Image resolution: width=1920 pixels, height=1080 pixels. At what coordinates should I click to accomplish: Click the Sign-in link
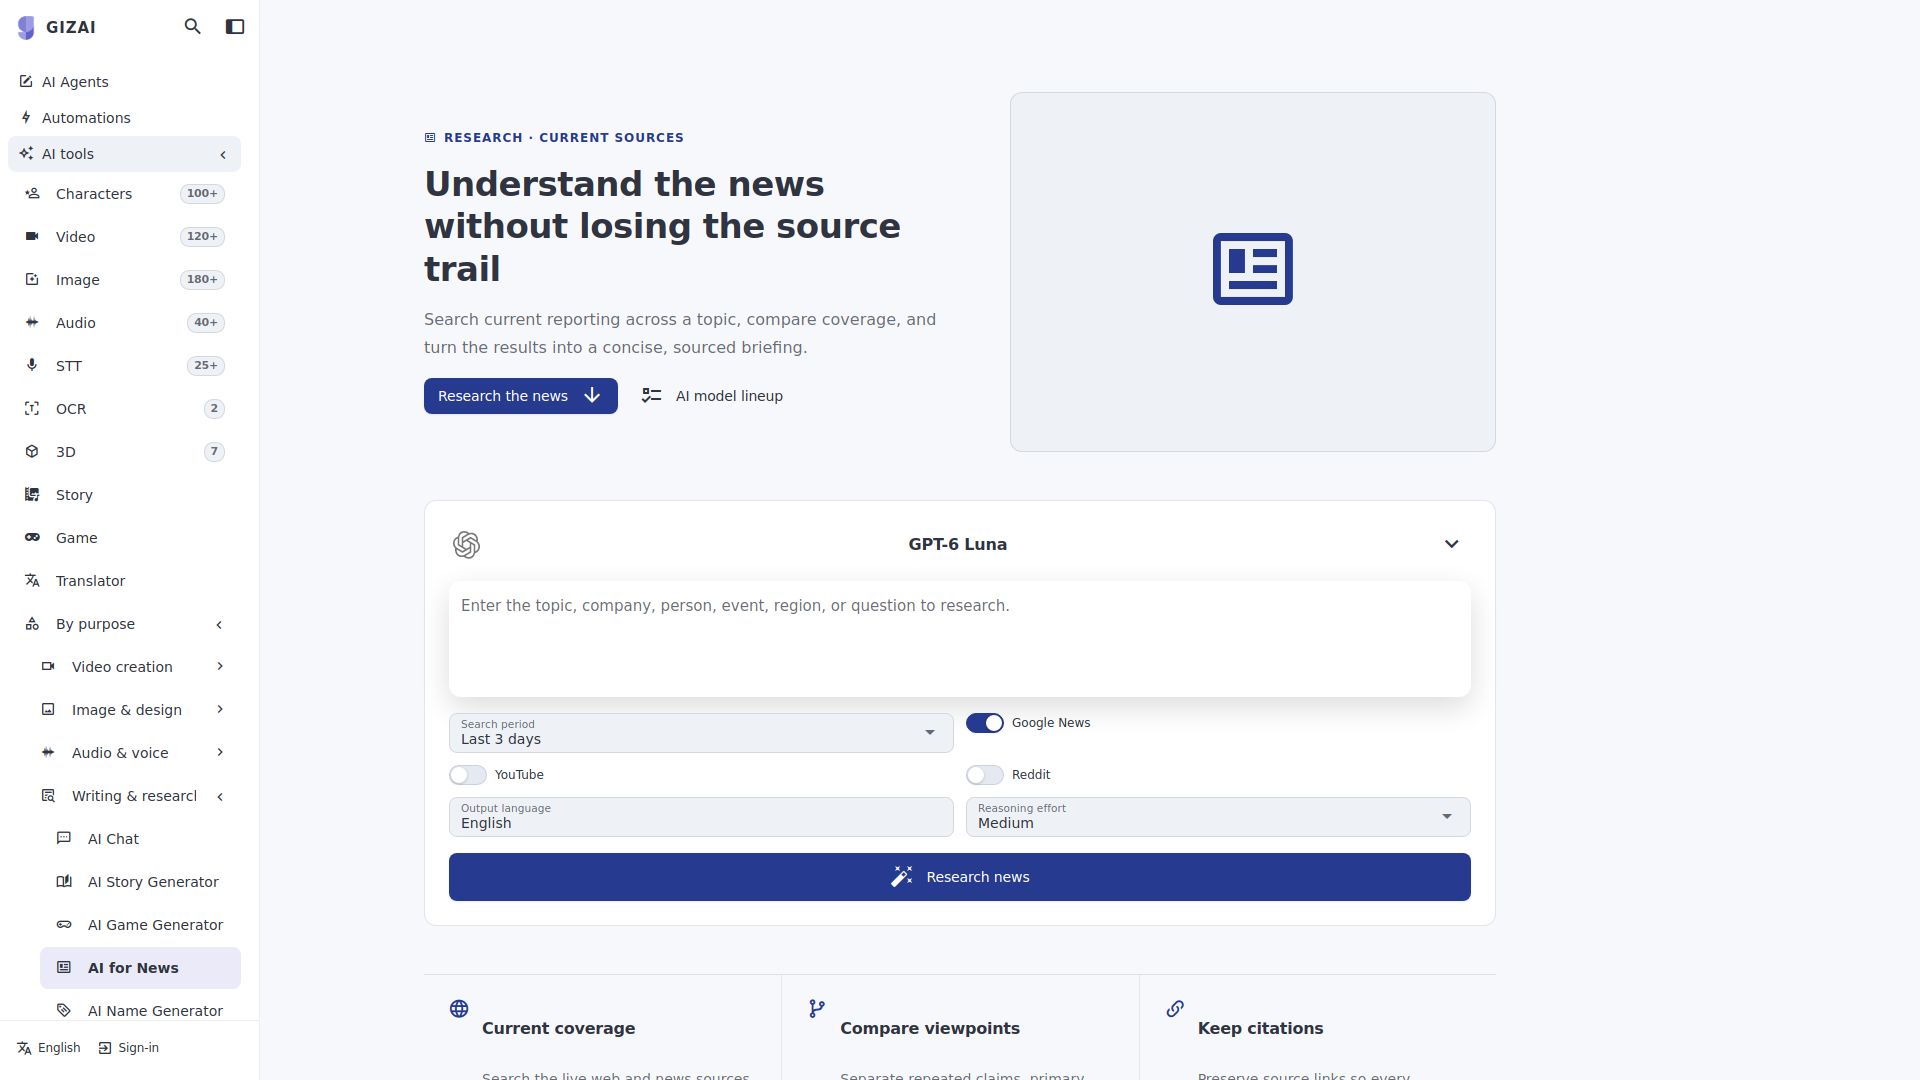[x=129, y=1048]
